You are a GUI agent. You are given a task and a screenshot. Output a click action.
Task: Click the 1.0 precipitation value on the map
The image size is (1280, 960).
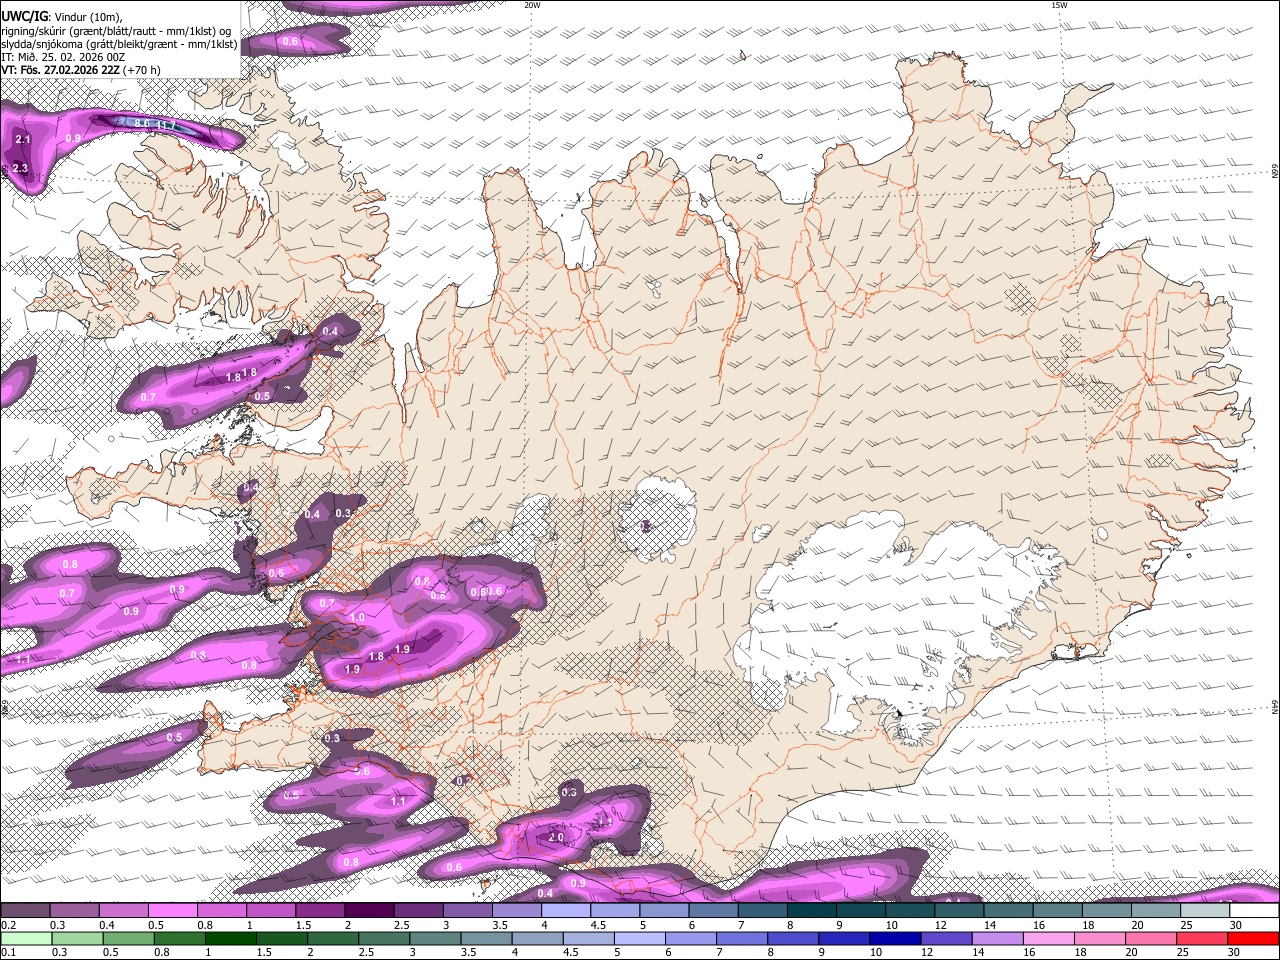tap(358, 618)
